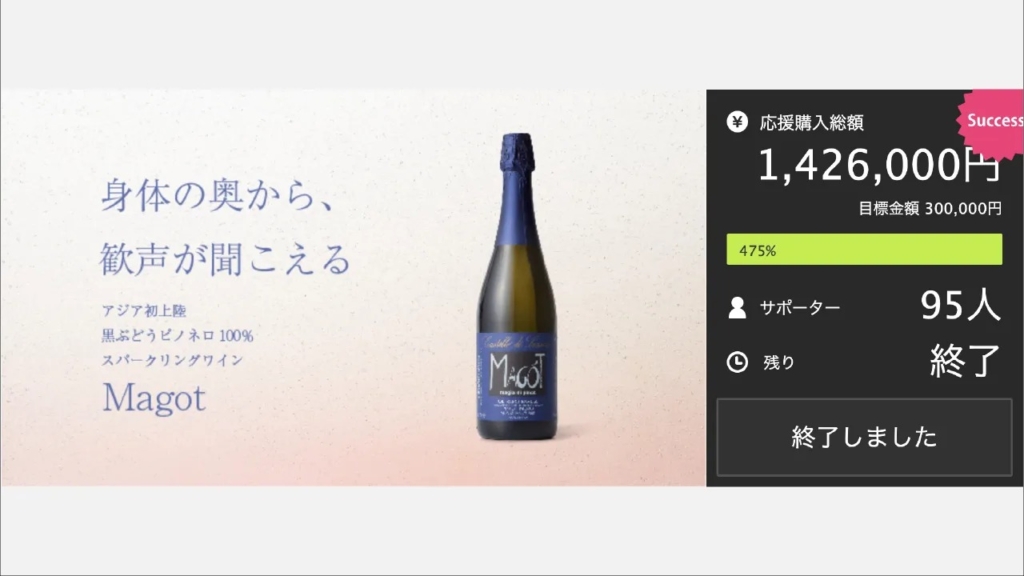The width and height of the screenshot is (1024, 576).
Task: Click the 95人 supporter count
Action: [960, 305]
